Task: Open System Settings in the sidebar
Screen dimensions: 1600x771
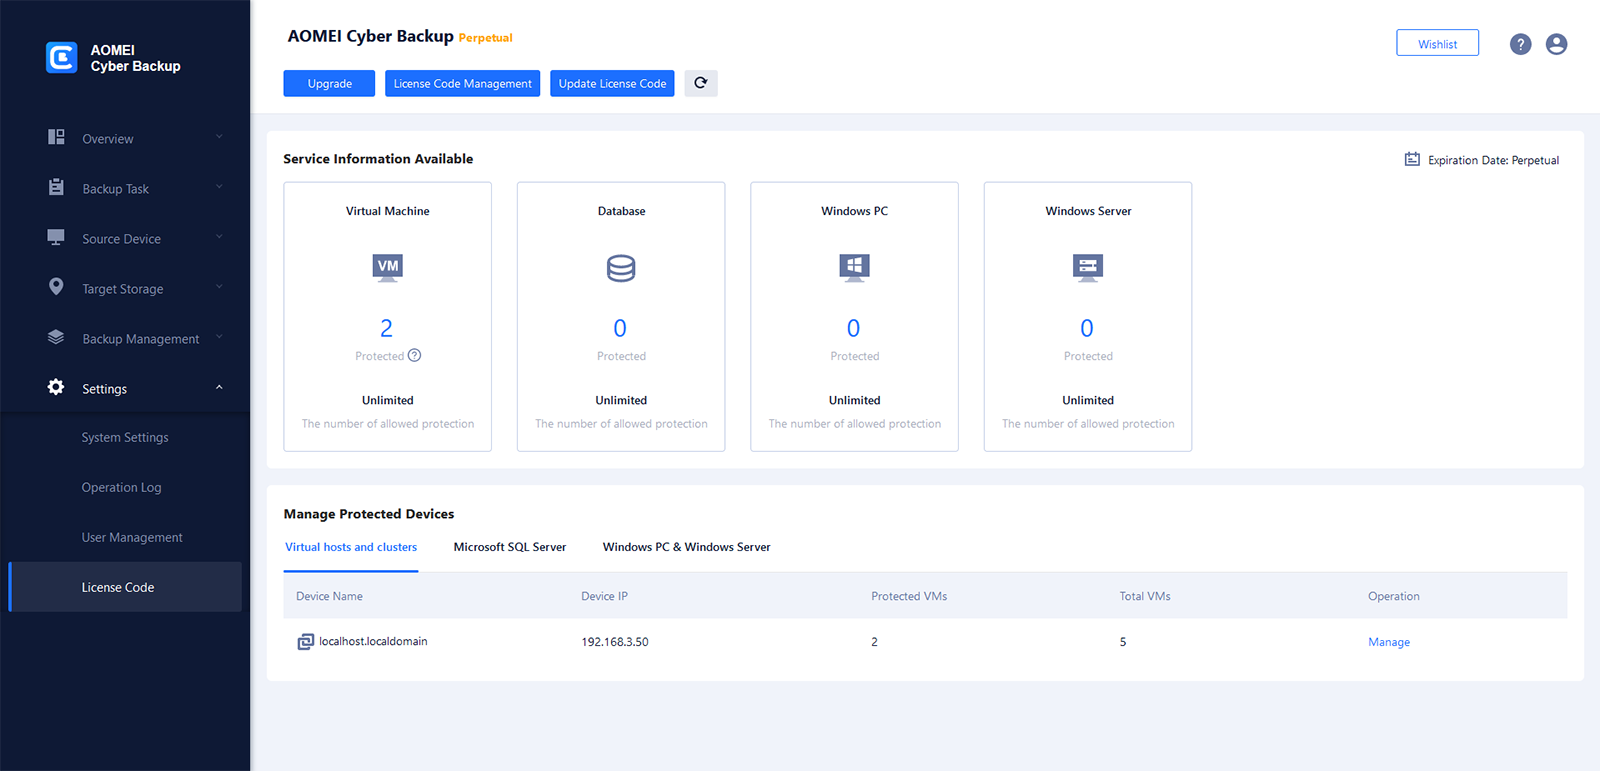Action: point(125,437)
